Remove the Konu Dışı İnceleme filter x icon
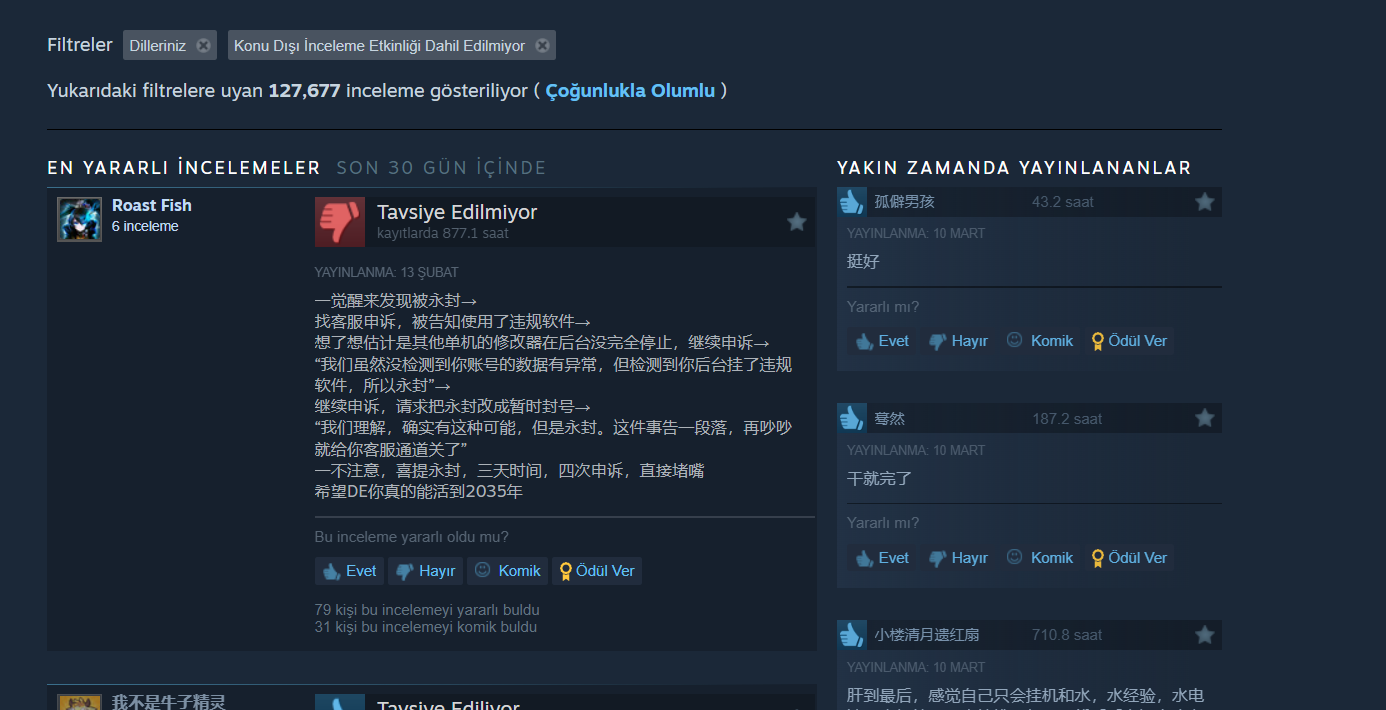The width and height of the screenshot is (1386, 710). (x=542, y=45)
